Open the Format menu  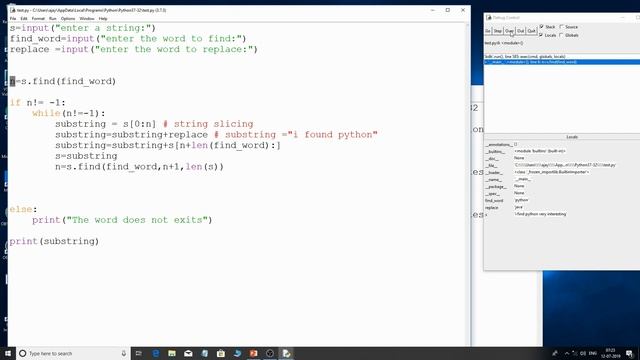[38, 19]
